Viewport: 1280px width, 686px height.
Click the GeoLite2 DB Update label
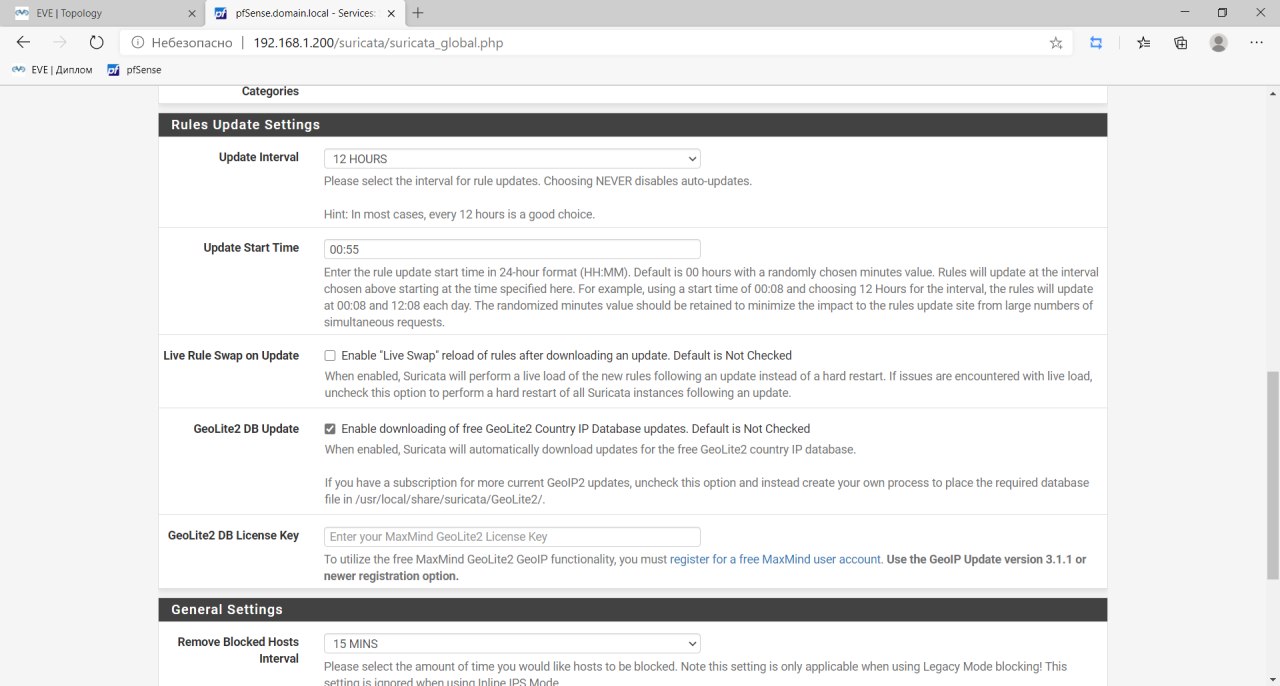coord(246,428)
